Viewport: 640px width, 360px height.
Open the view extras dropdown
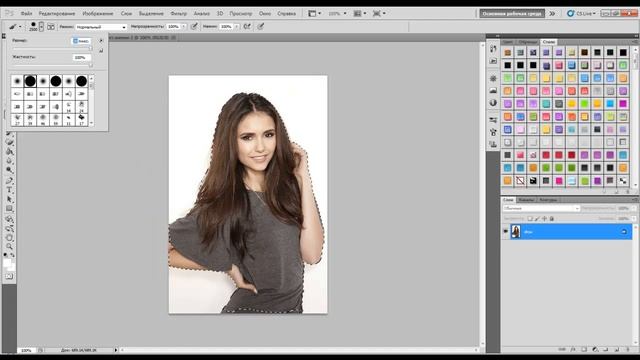pyautogui.click(x=314, y=13)
